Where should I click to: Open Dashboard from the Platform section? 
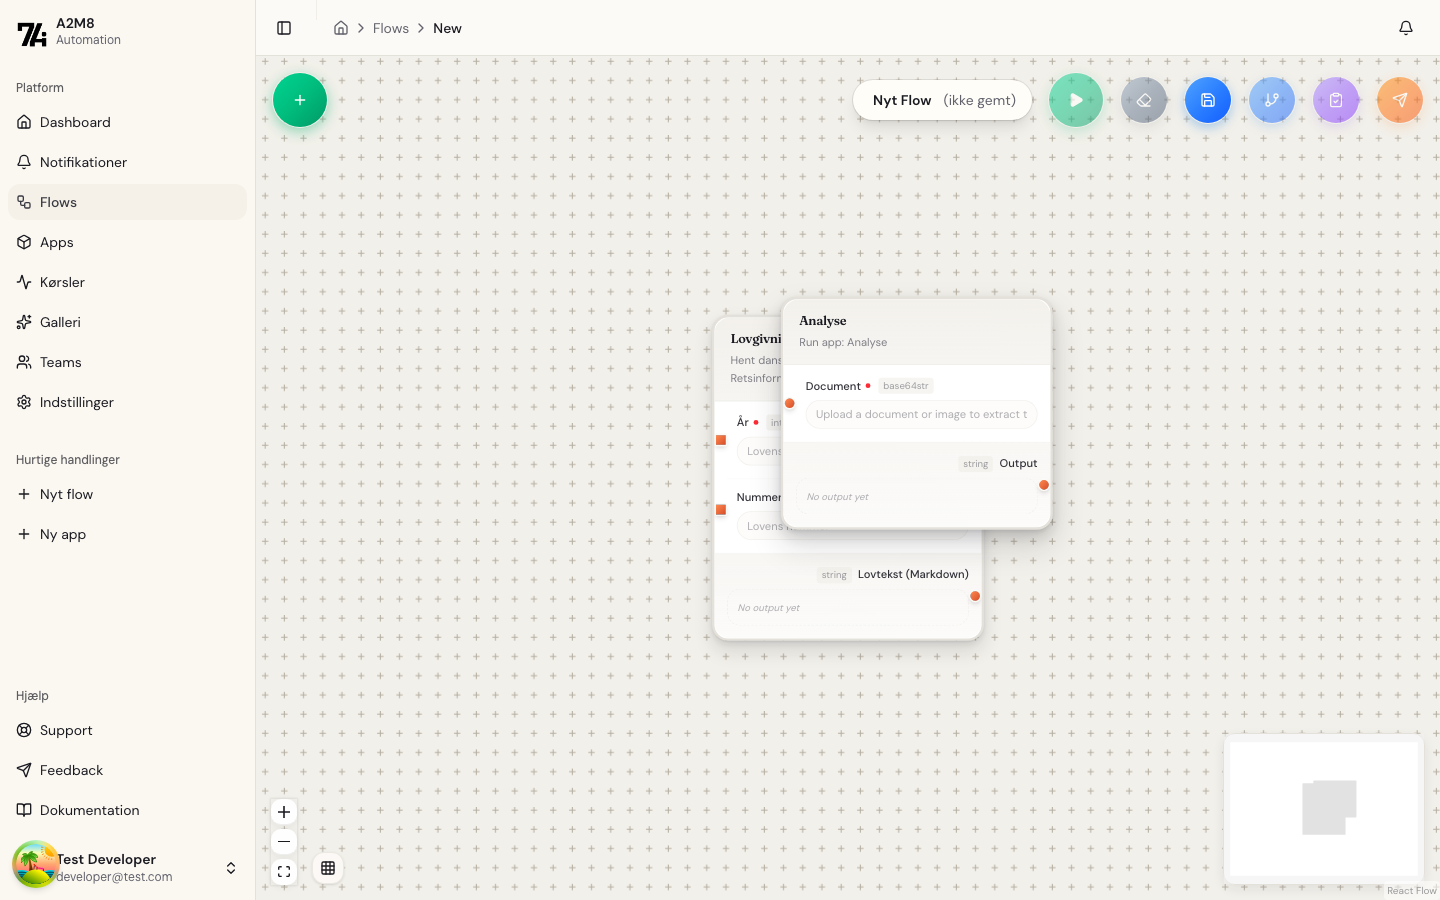[x=74, y=122]
